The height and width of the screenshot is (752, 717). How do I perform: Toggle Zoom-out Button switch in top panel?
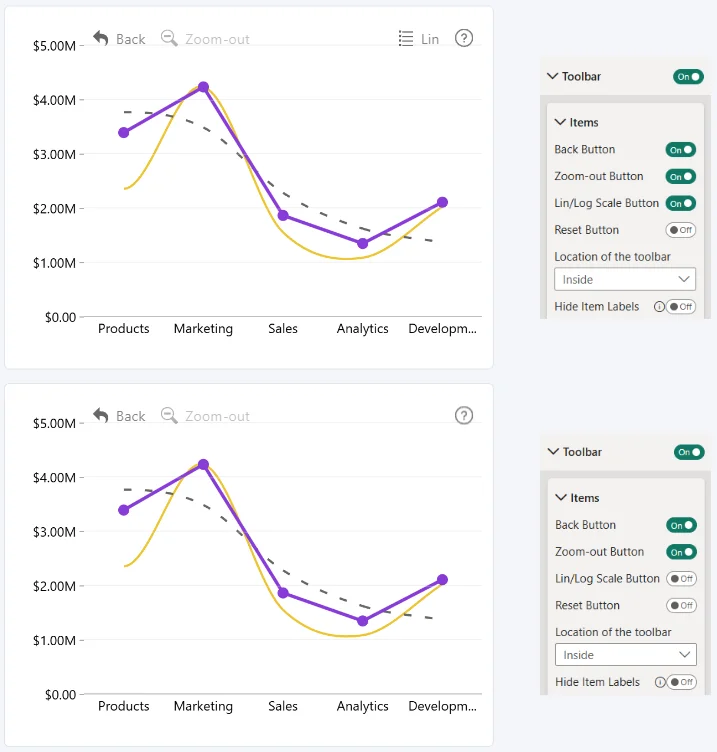click(681, 176)
